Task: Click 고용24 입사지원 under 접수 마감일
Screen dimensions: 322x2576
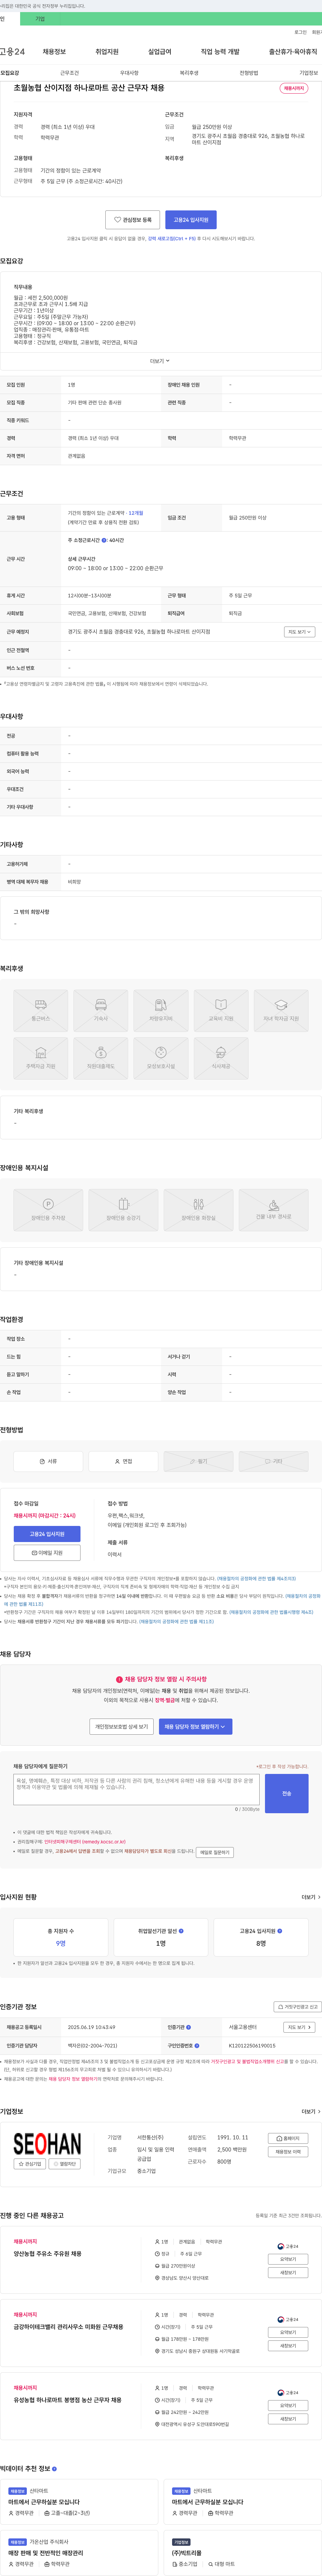Action: [47, 1534]
